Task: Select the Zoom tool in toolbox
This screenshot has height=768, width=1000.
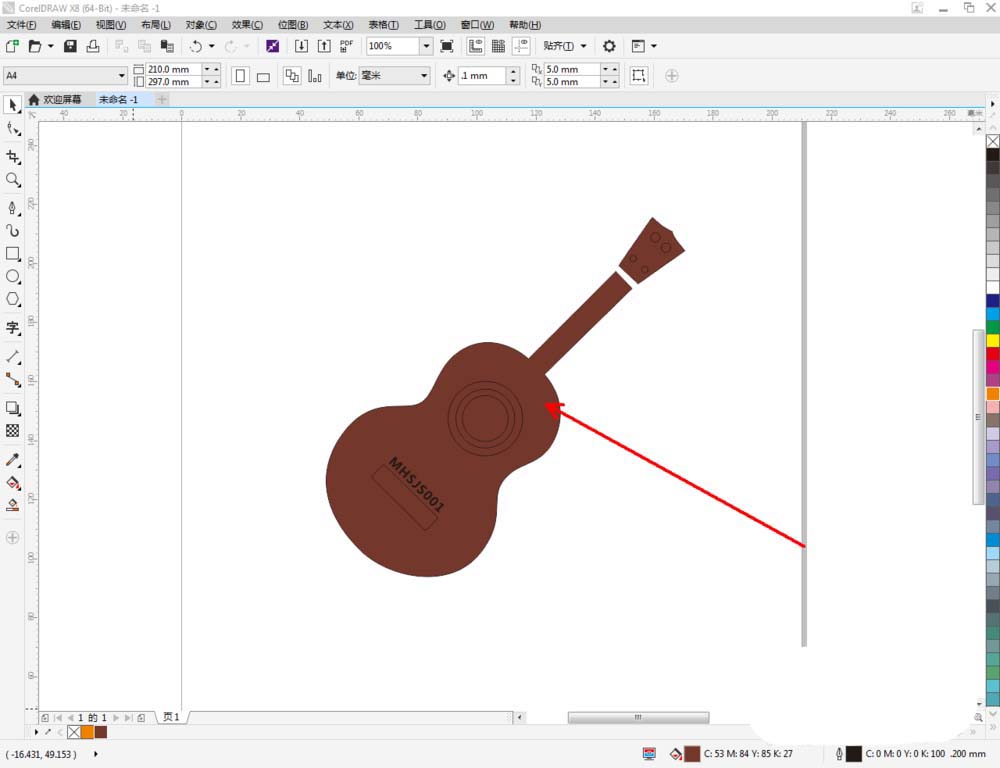Action: click(x=13, y=180)
